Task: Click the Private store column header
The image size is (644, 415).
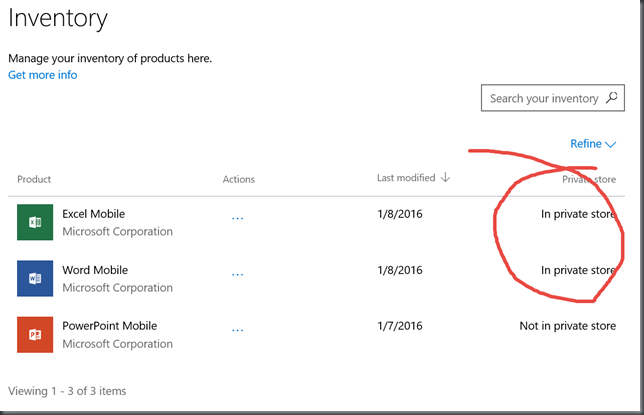Action: point(589,179)
